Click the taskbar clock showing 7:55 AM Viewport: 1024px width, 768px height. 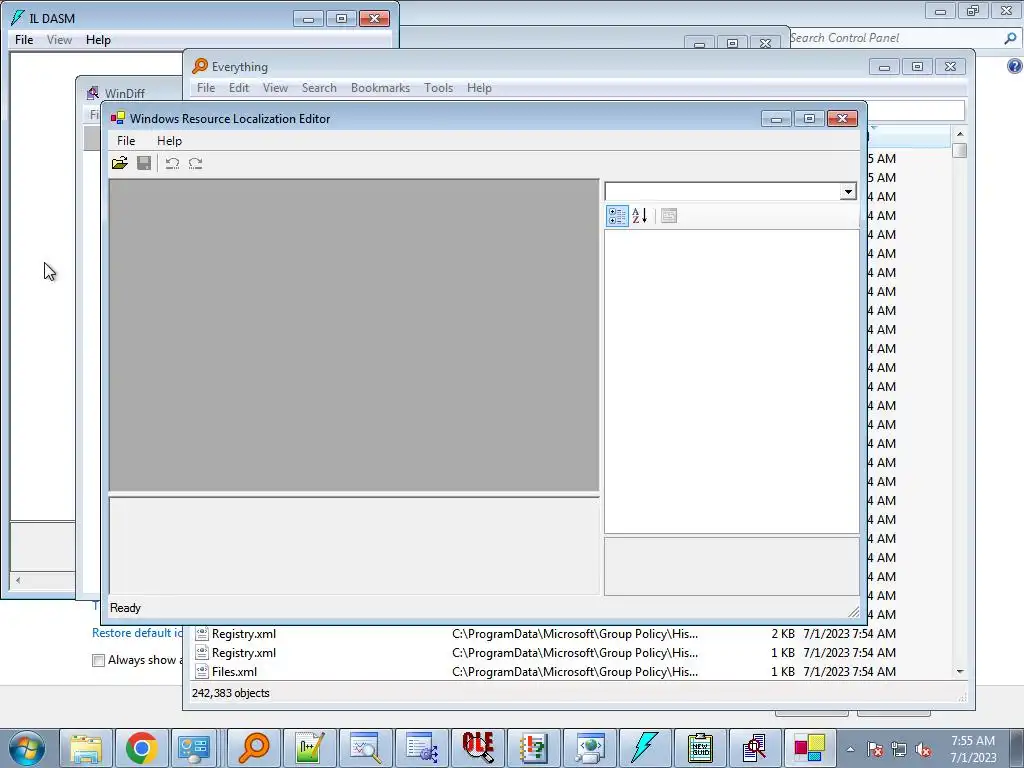[973, 749]
